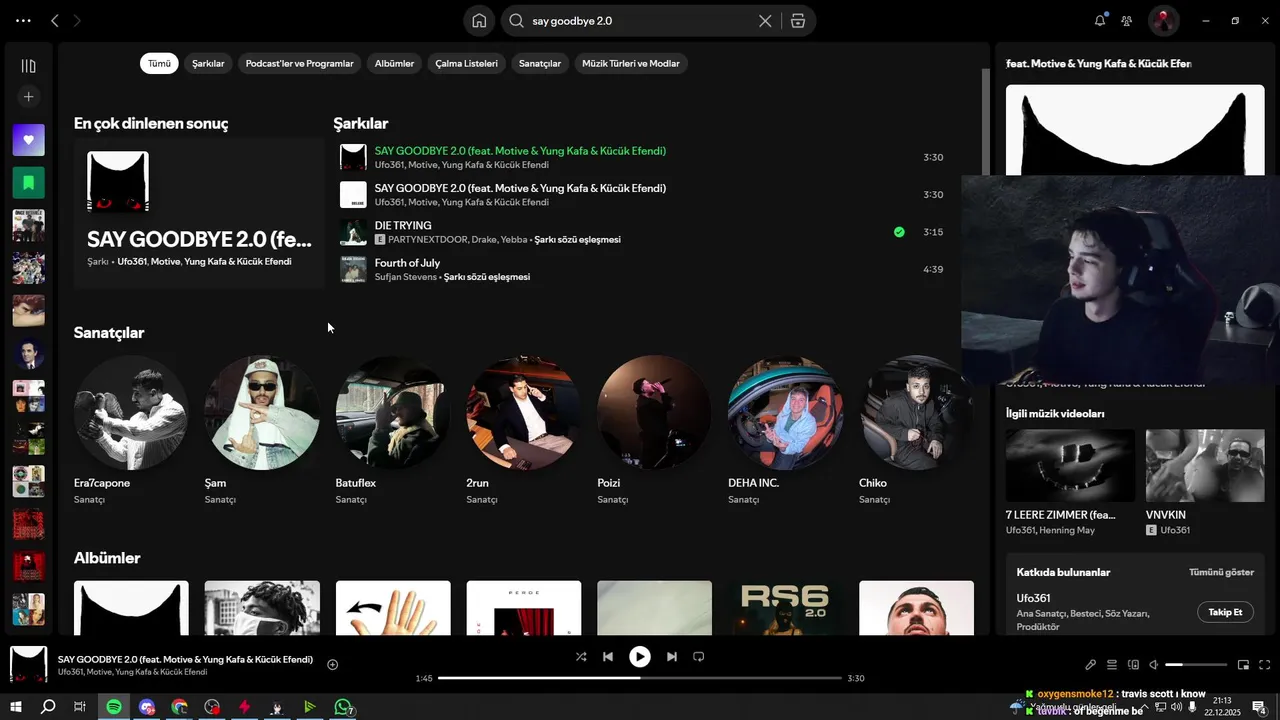This screenshot has width=1280, height=720.
Task: Add current song to Liked Songs
Action: click(x=332, y=664)
